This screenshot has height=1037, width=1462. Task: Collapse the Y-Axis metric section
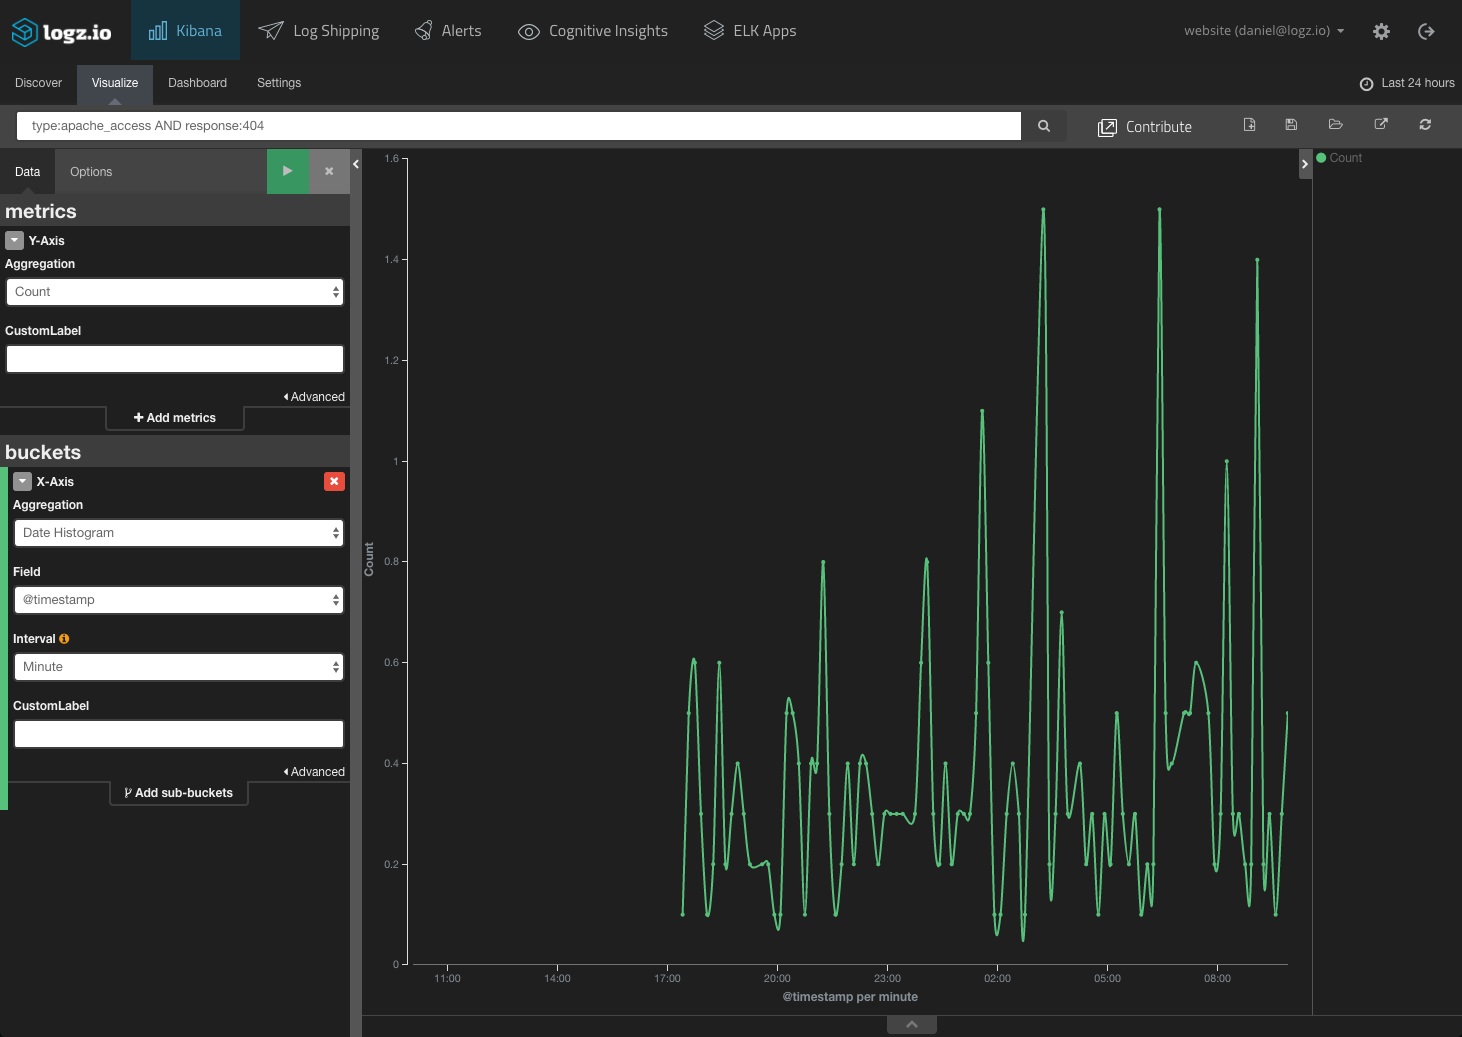pyautogui.click(x=14, y=241)
